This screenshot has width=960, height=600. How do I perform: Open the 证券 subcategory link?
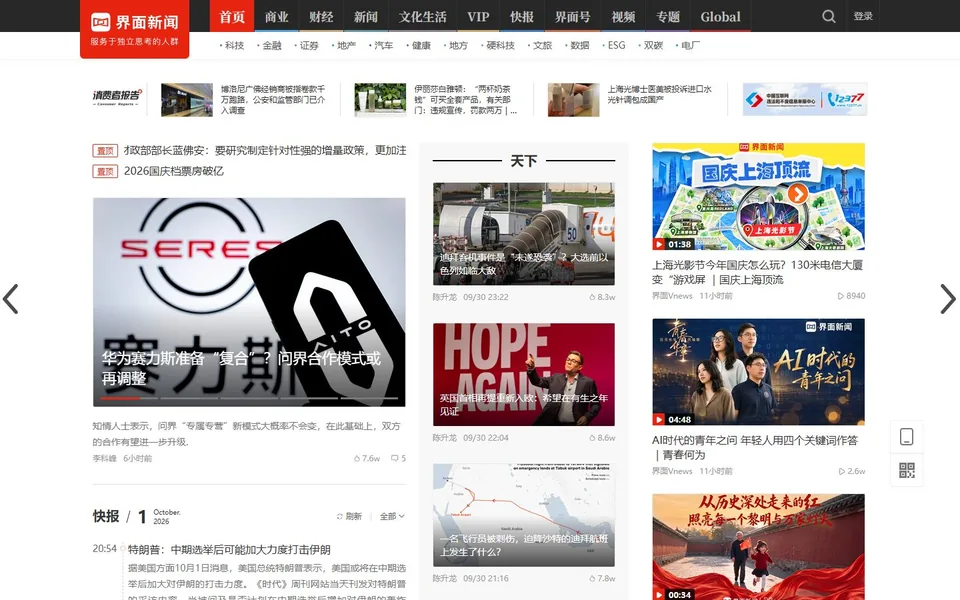(x=307, y=45)
